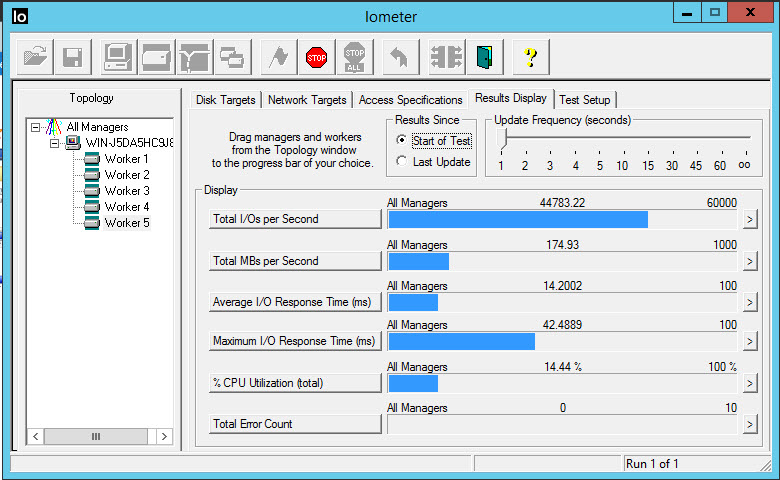This screenshot has width=780, height=480.
Task: Reset workers undo arrow icon
Action: pyautogui.click(x=400, y=57)
